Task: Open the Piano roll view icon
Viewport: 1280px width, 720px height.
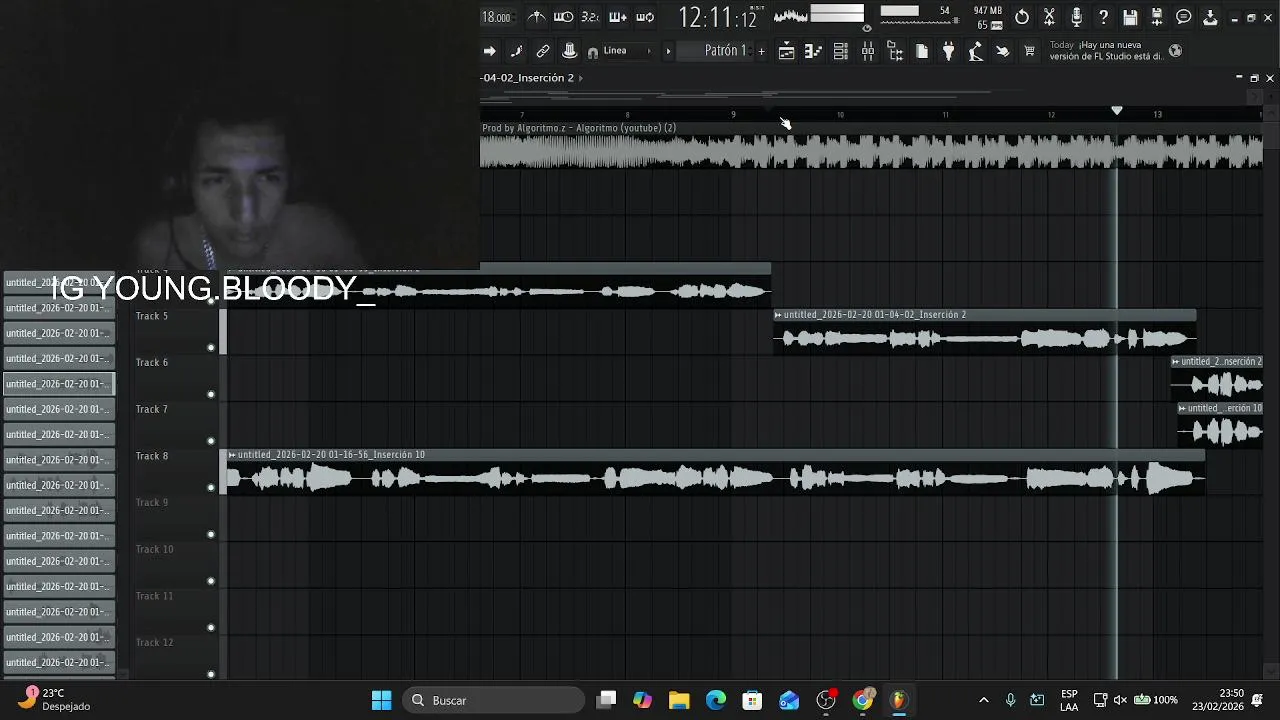Action: (814, 51)
